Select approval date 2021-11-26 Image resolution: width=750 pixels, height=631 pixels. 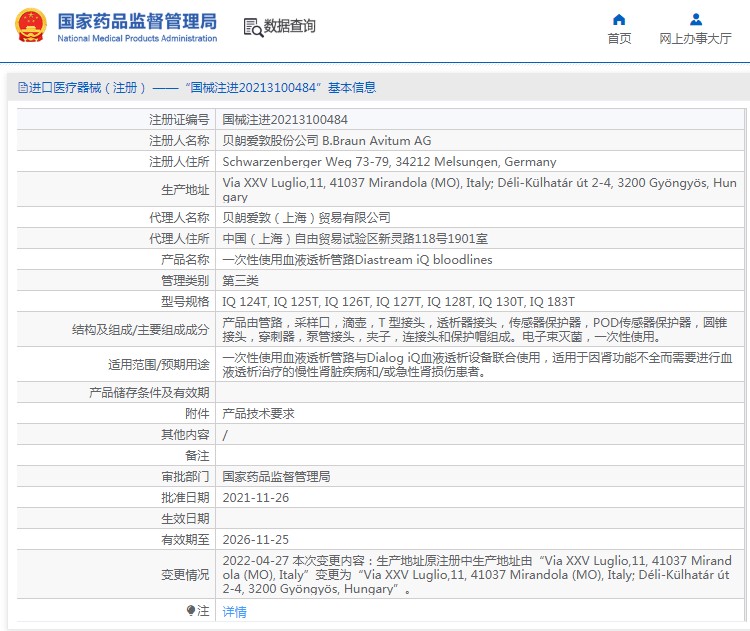(256, 498)
